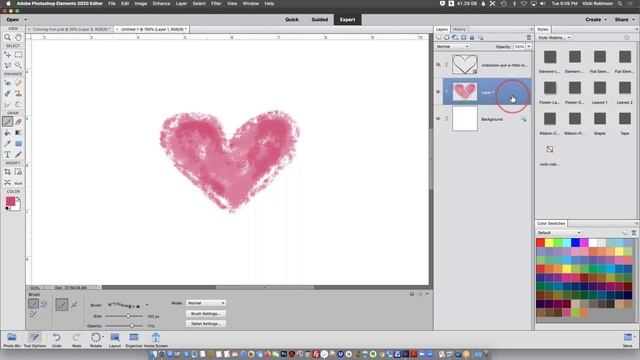Click the Brush Settings button

tap(206, 314)
